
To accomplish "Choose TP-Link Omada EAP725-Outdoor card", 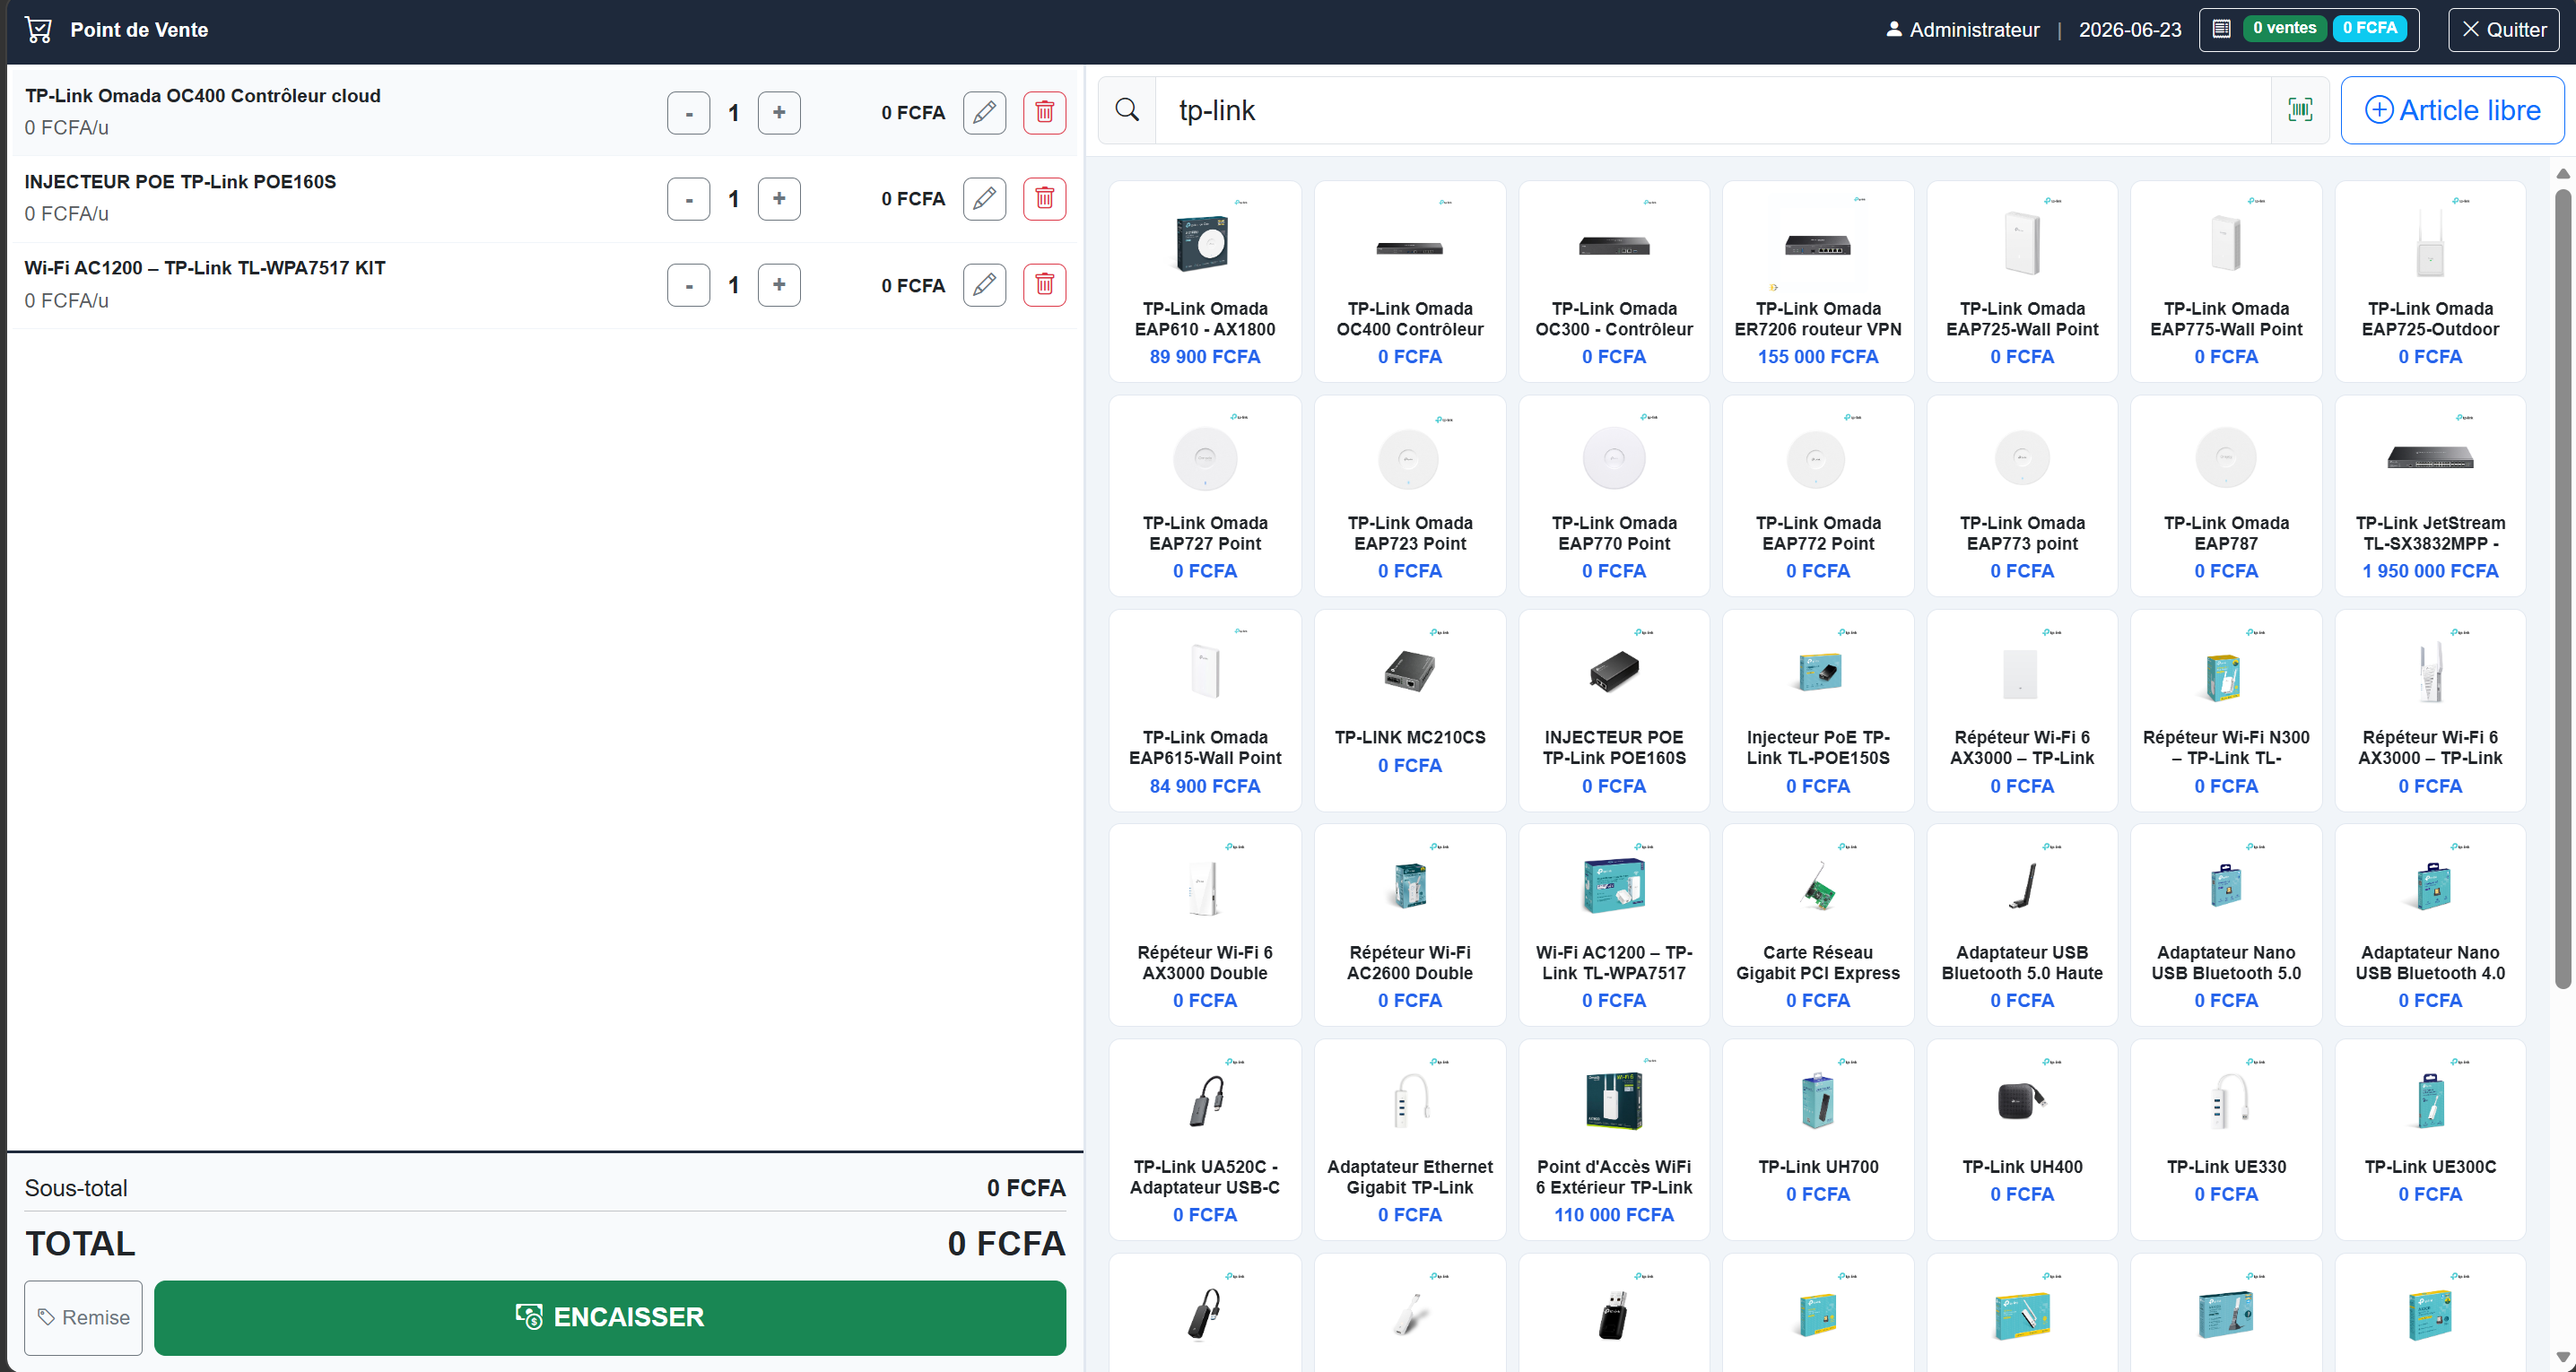I will coord(2430,281).
